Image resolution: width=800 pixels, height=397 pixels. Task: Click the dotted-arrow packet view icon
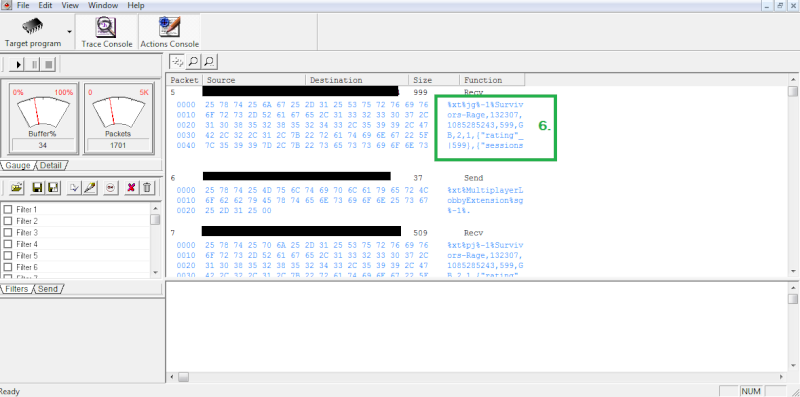(177, 62)
